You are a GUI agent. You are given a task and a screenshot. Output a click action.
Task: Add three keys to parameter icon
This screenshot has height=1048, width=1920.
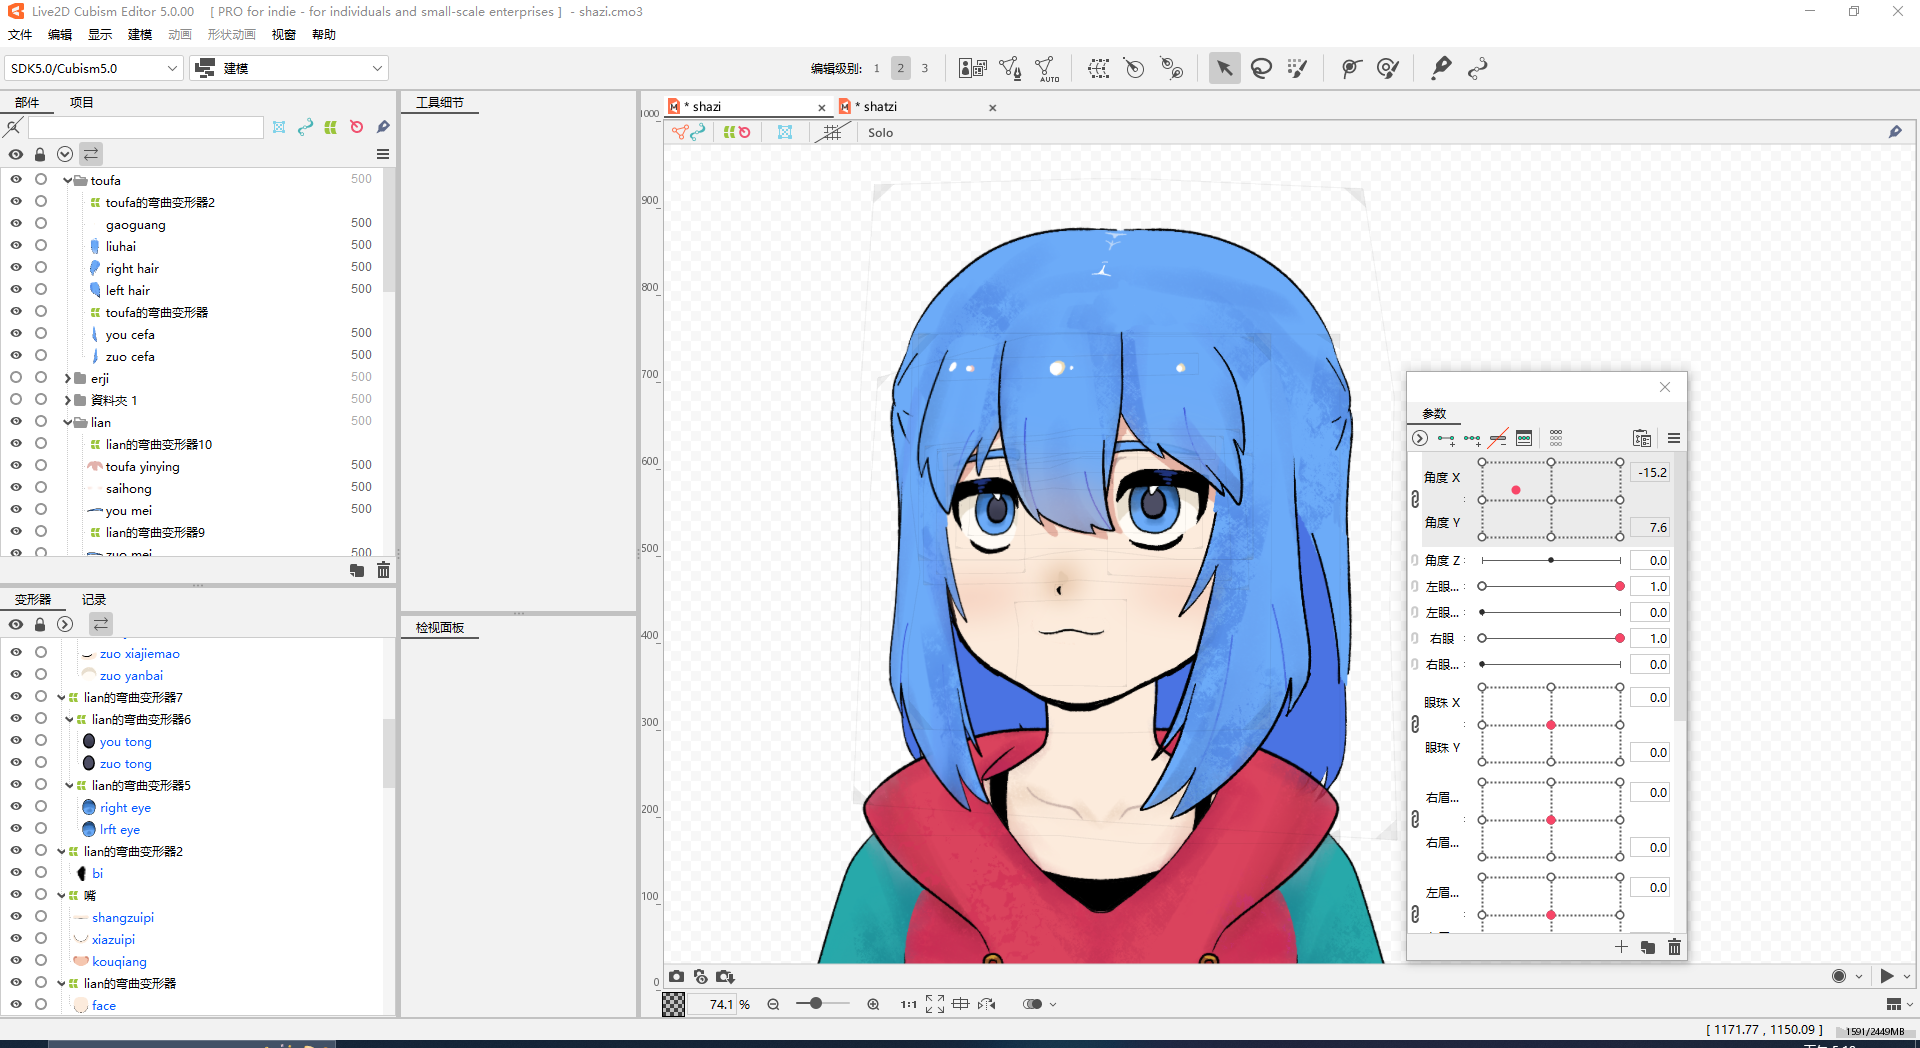(x=1472, y=438)
